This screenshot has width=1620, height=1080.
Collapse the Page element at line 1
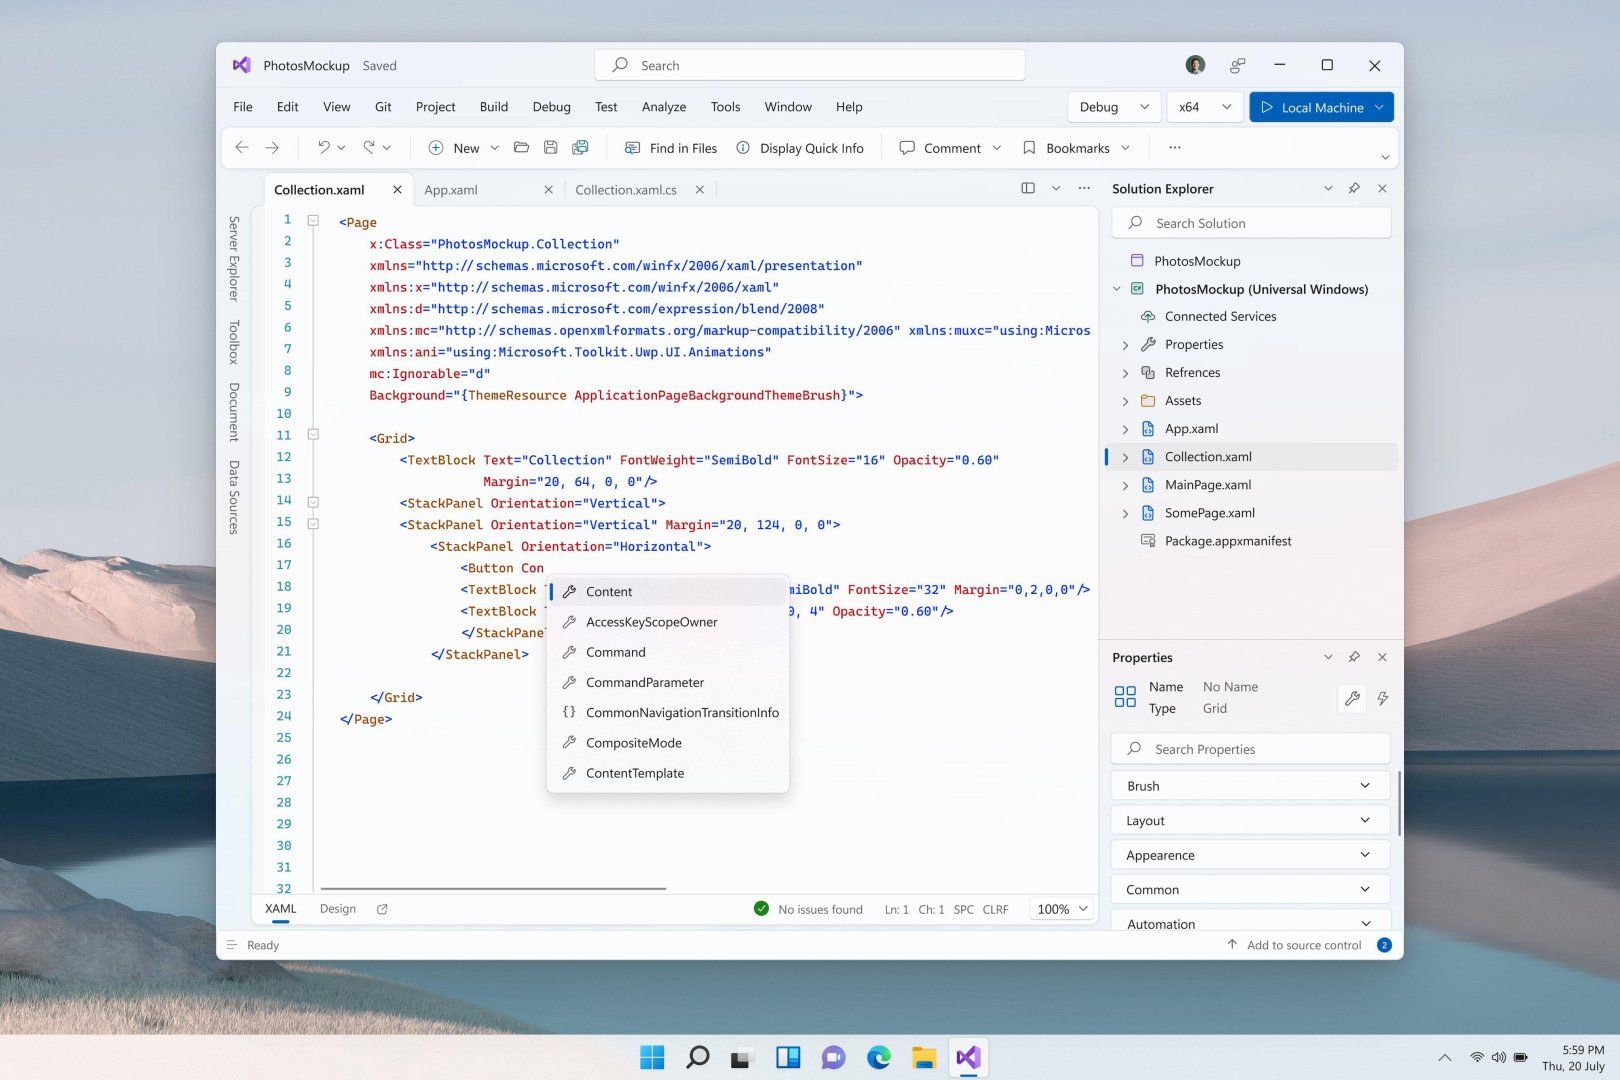pyautogui.click(x=313, y=220)
